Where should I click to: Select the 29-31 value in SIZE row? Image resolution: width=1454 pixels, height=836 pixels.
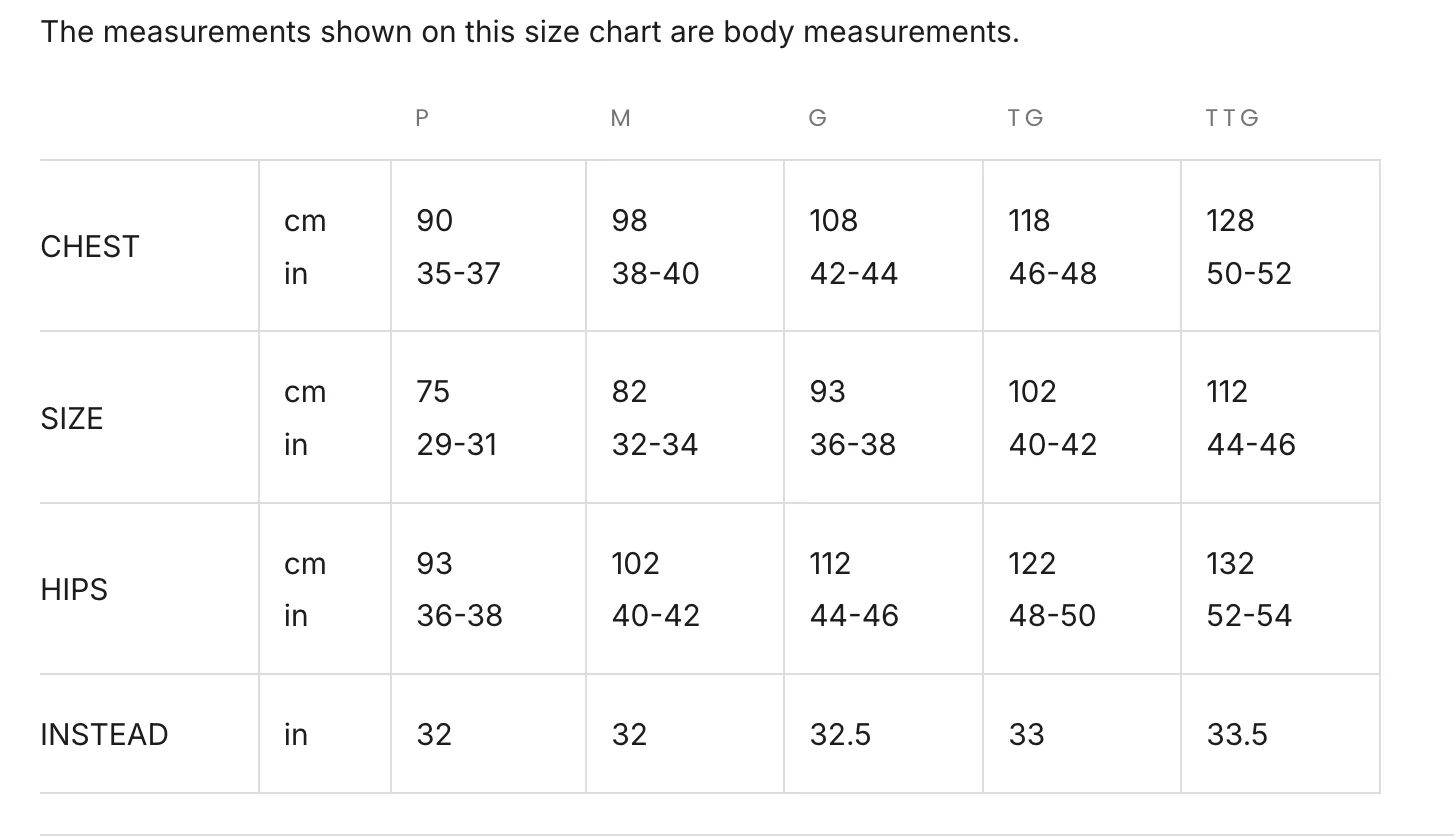point(456,444)
